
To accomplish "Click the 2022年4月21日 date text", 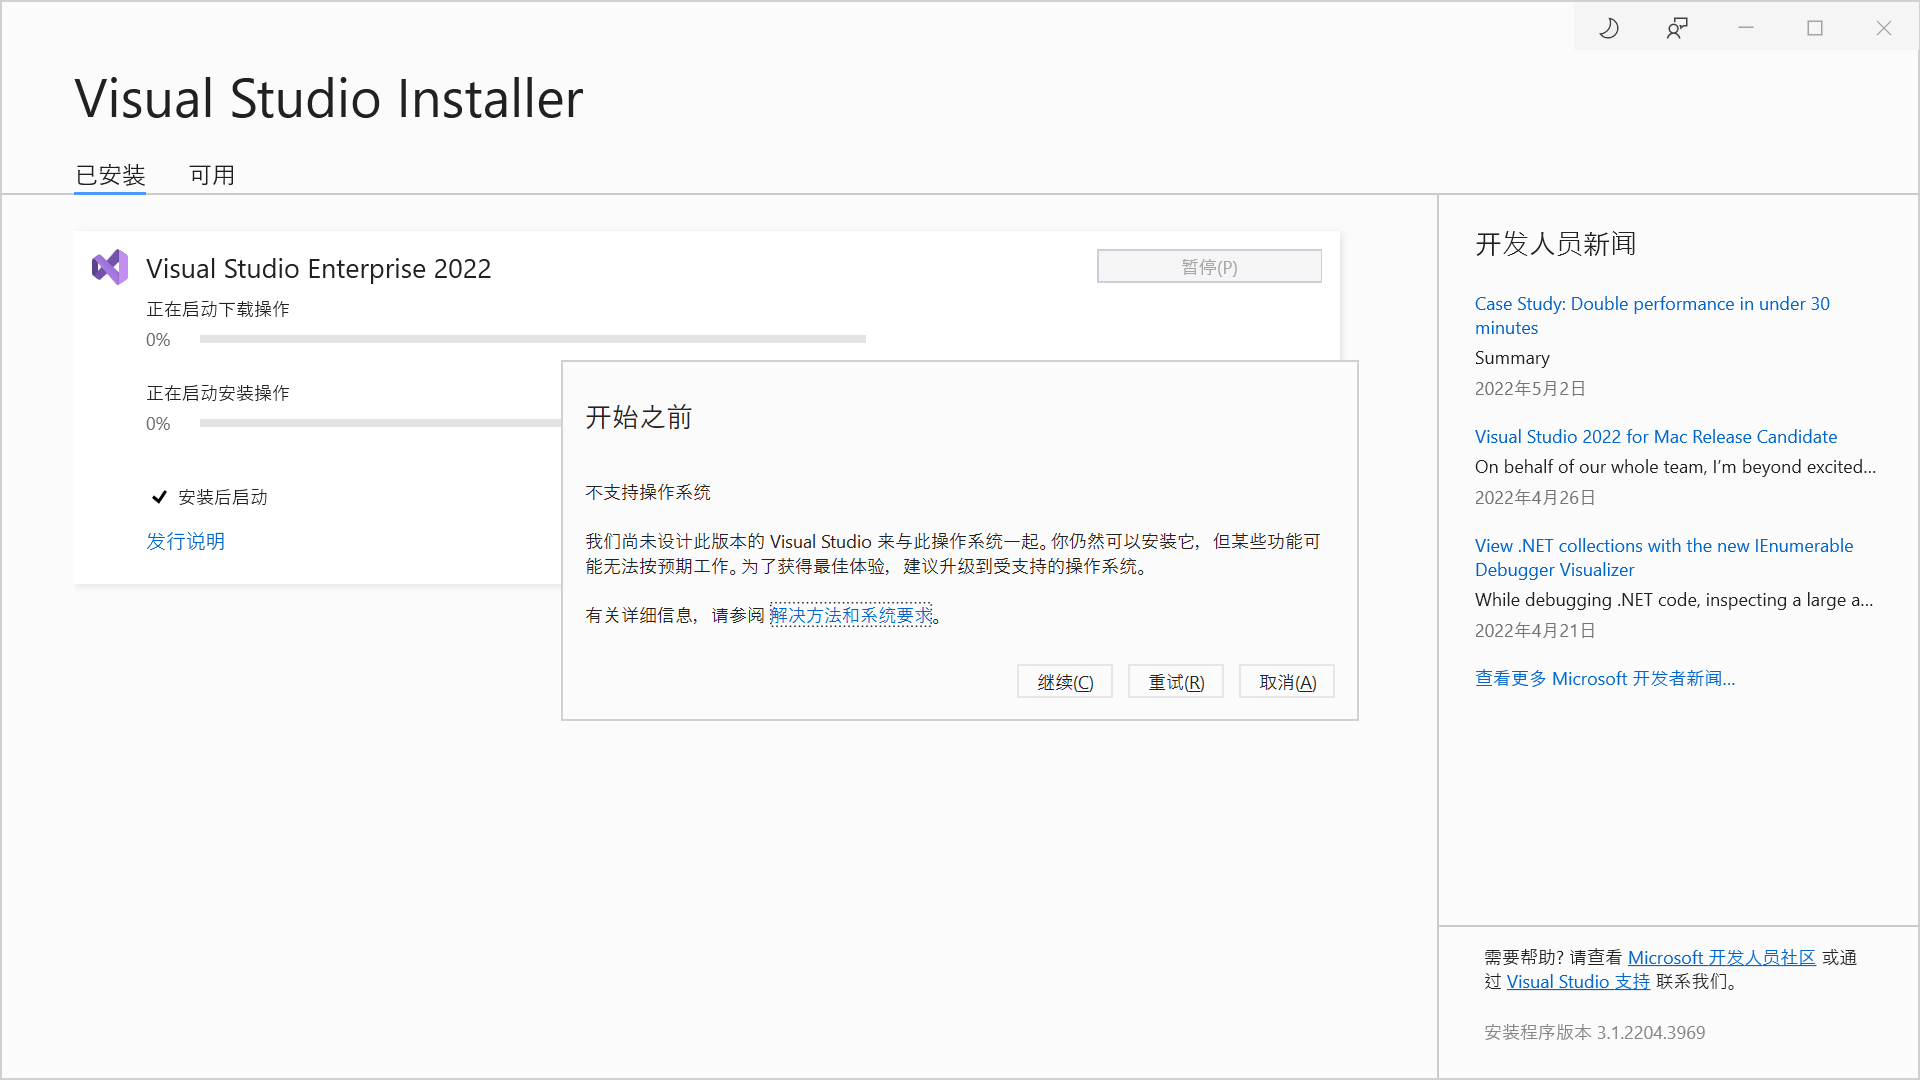I will pos(1535,630).
